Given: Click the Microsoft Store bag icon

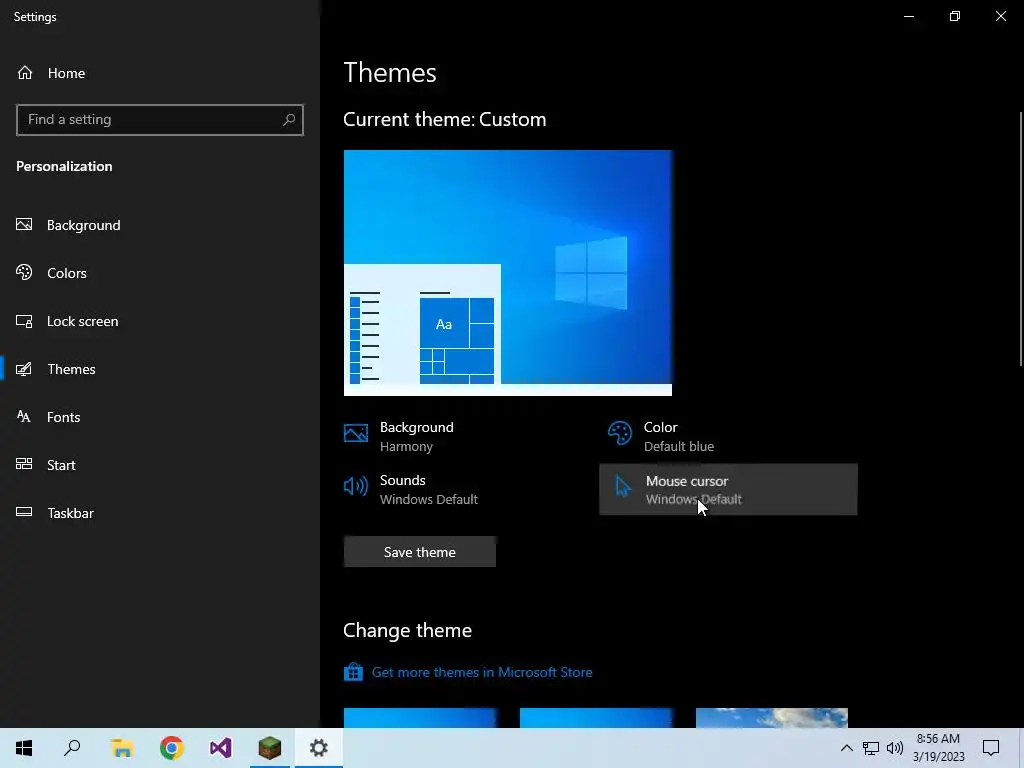Looking at the screenshot, I should pos(353,671).
